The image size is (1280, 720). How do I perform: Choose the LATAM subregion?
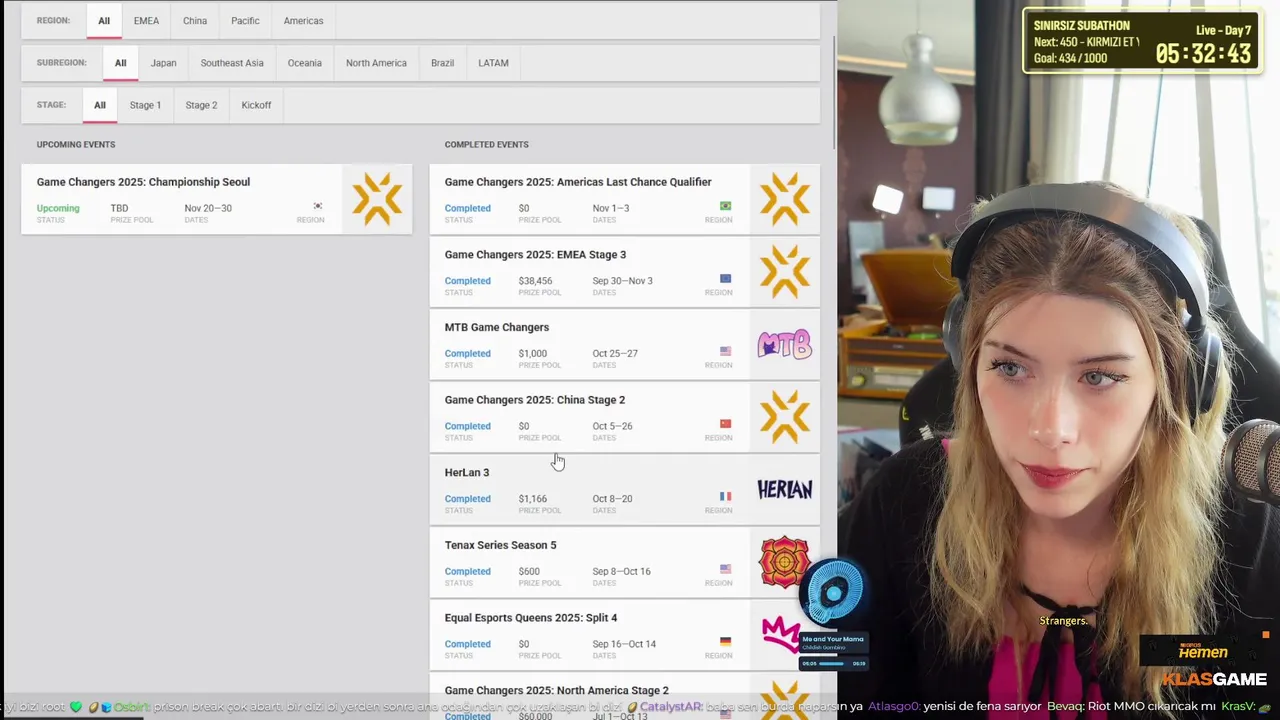[x=493, y=63]
